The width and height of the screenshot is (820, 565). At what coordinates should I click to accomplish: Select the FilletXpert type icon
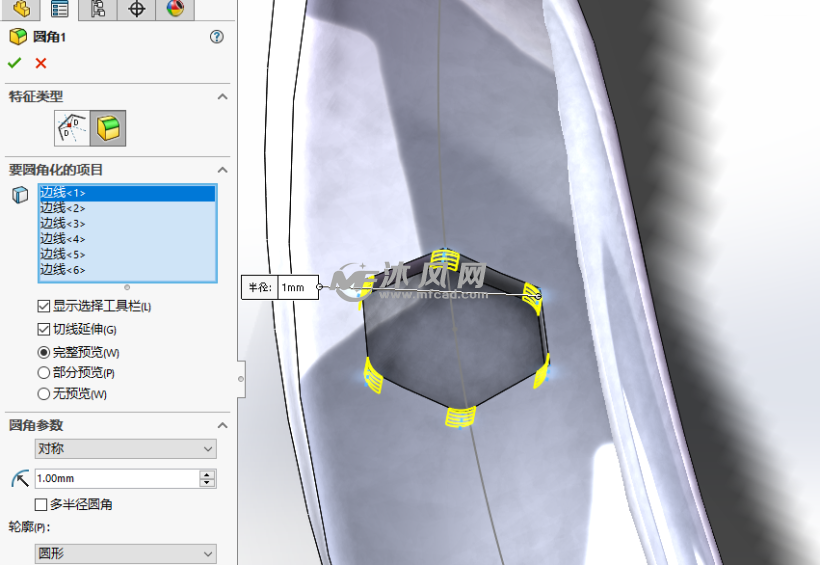click(108, 128)
